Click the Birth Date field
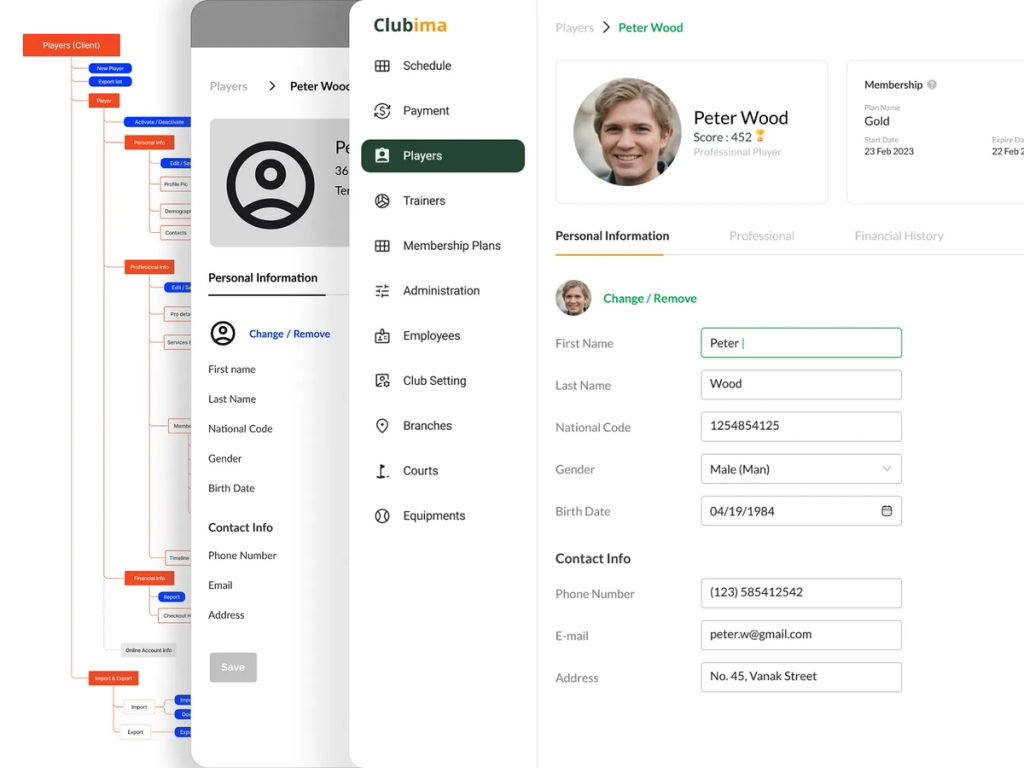Screen dimensions: 1024x768 pos(801,511)
